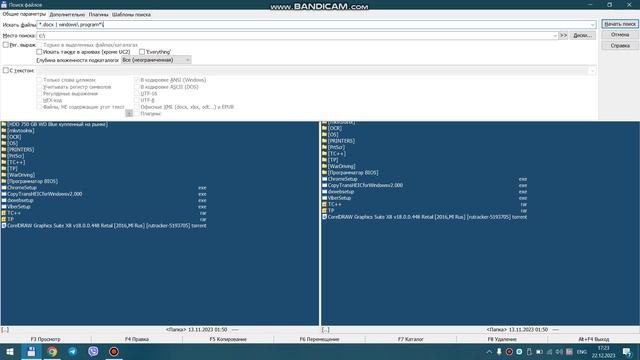The height and width of the screenshot is (360, 640).
Task: Select [Программатор BIOS] folder icon in right panel
Action: [324, 173]
